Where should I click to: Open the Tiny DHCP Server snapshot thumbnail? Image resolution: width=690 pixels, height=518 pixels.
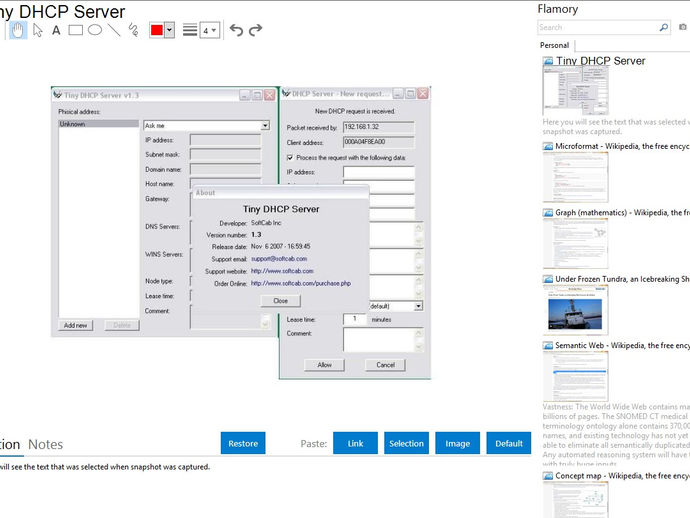(576, 91)
